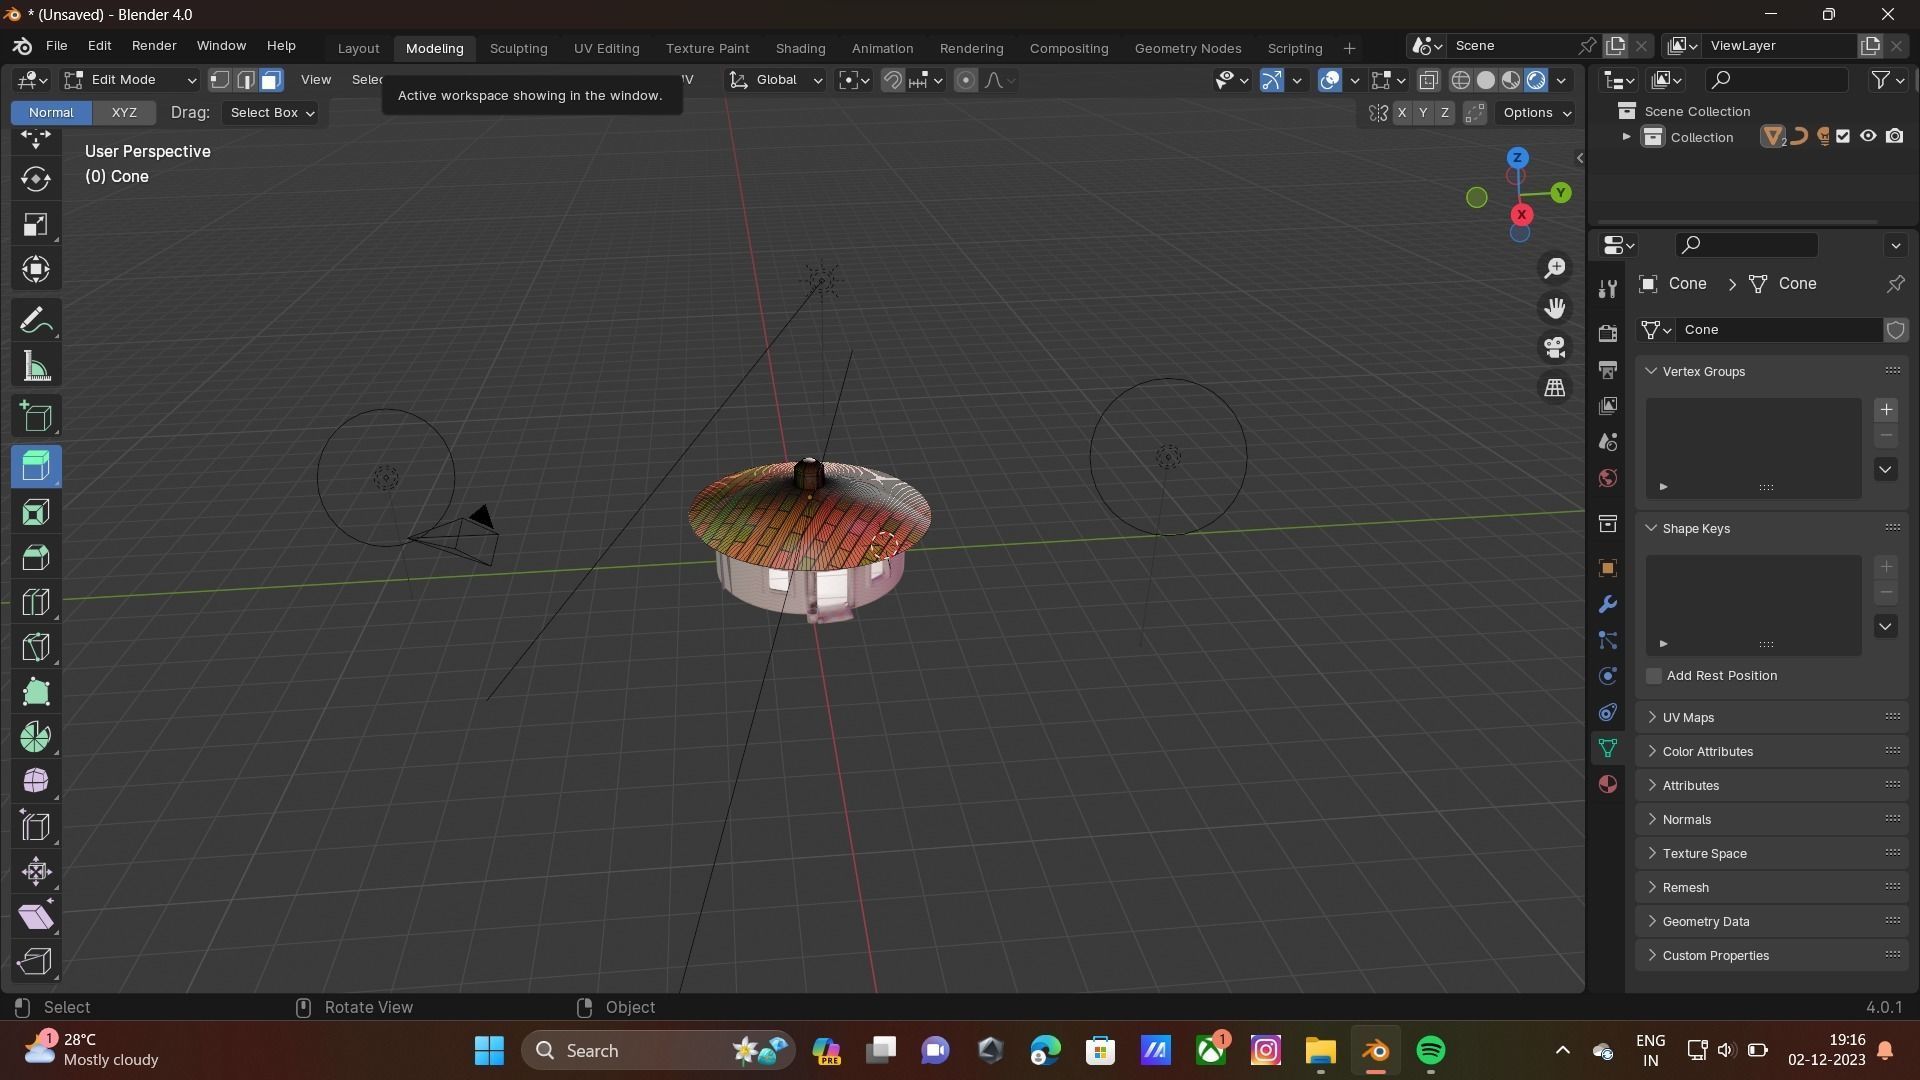Click Normal orientation button
This screenshot has width=1920, height=1080.
[x=51, y=113]
